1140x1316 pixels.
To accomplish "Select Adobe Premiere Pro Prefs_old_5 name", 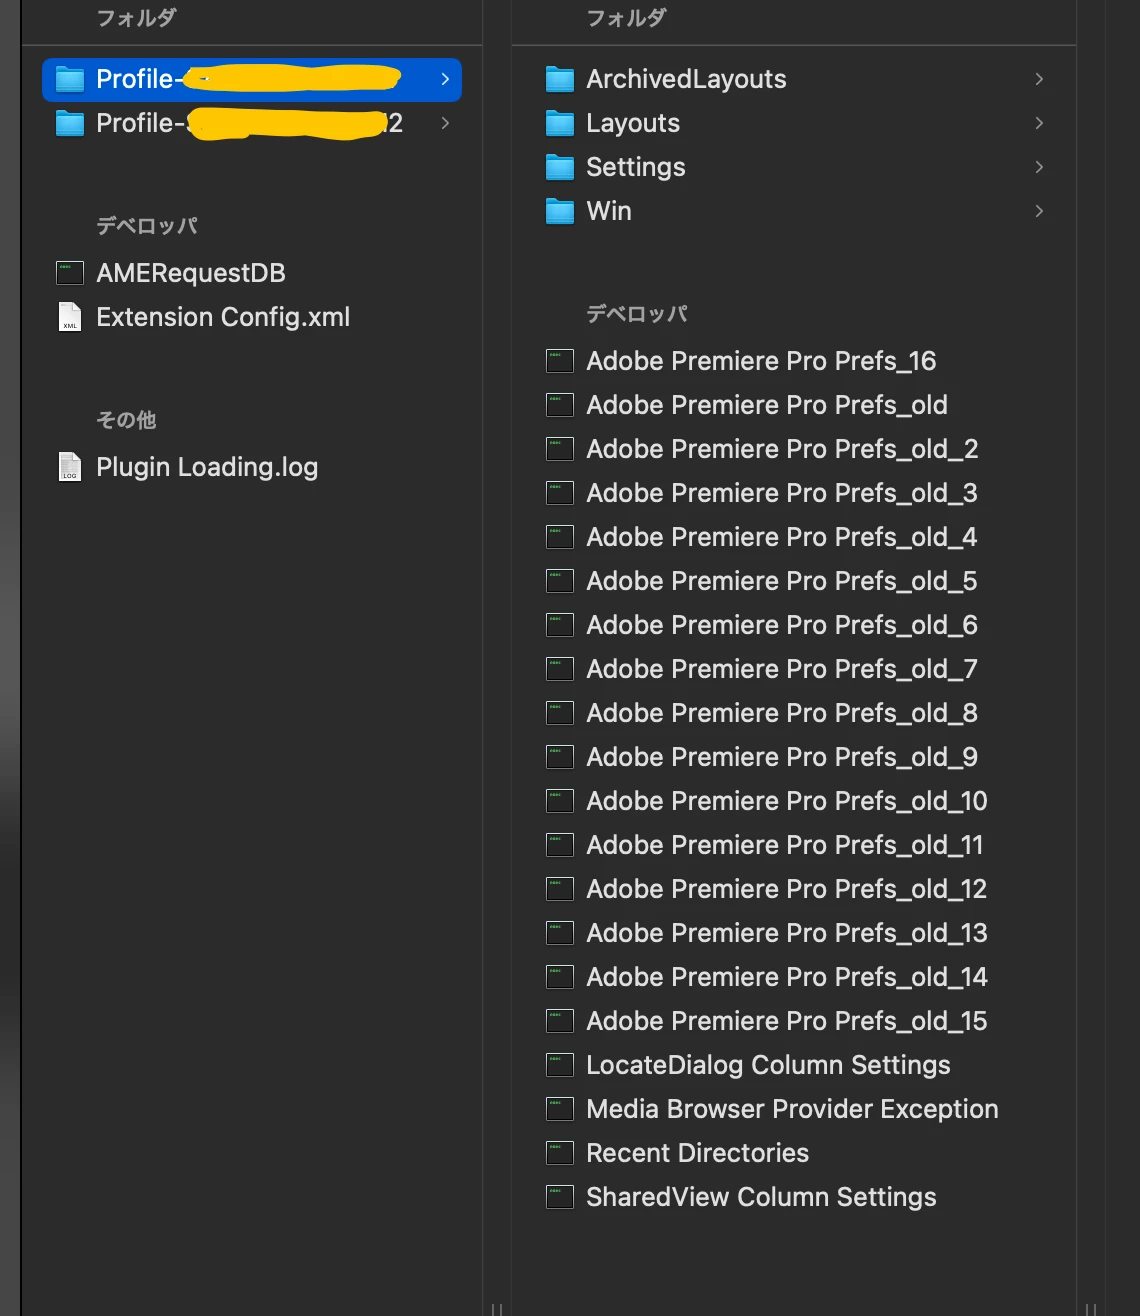I will pyautogui.click(x=782, y=581).
